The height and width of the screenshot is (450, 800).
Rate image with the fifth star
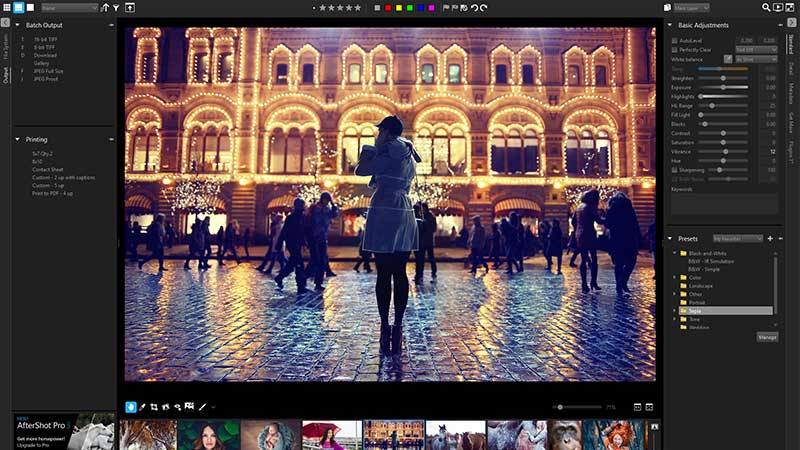pyautogui.click(x=358, y=8)
